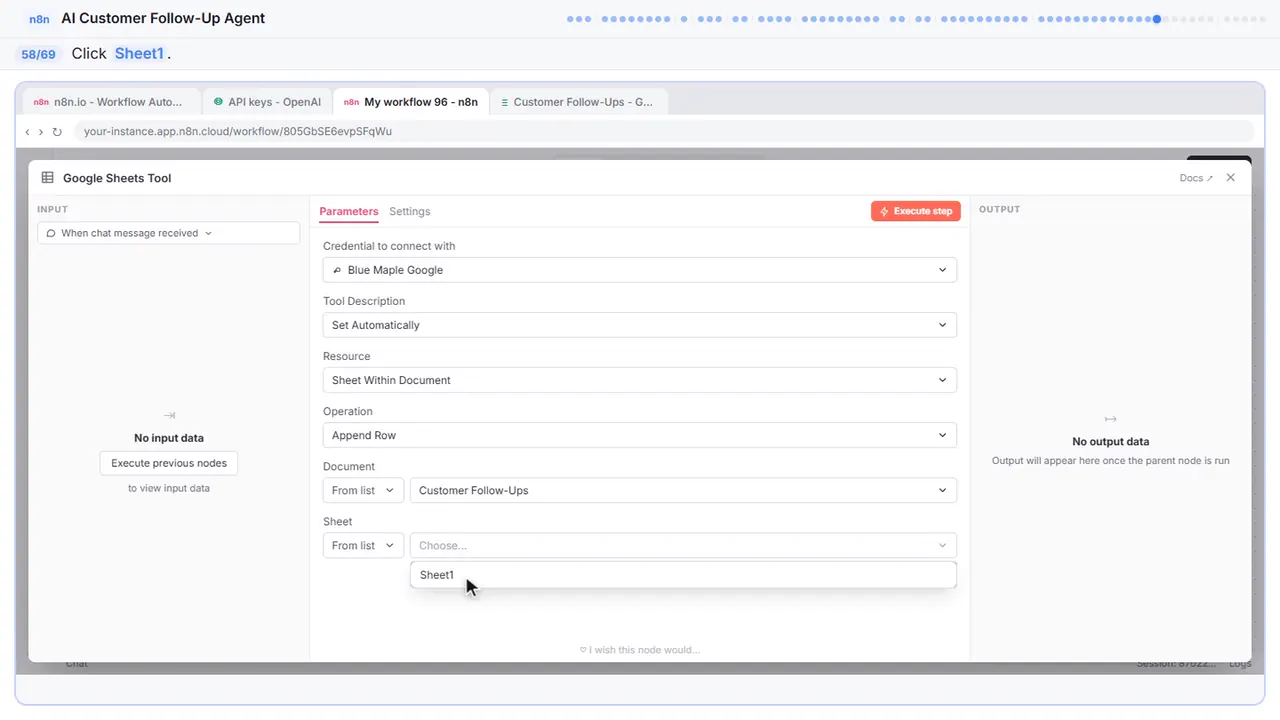Click Execute previous nodes button

coord(169,463)
